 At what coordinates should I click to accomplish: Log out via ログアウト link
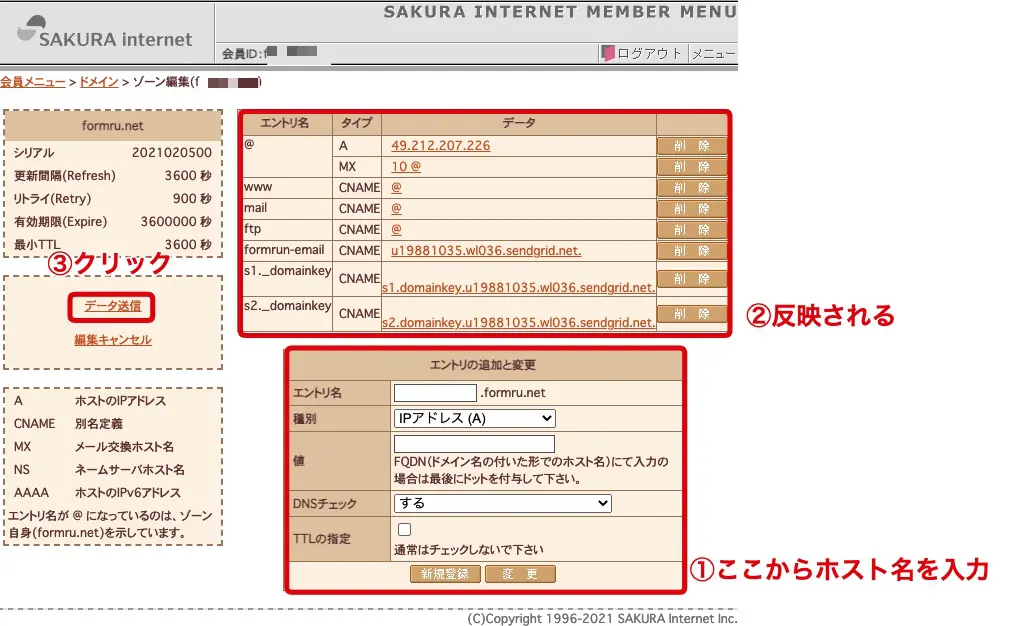tap(649, 53)
